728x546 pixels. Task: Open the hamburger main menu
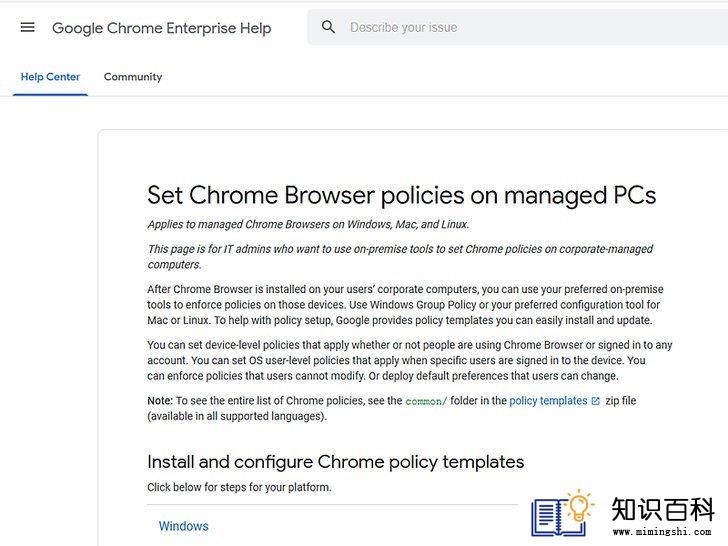pos(27,27)
